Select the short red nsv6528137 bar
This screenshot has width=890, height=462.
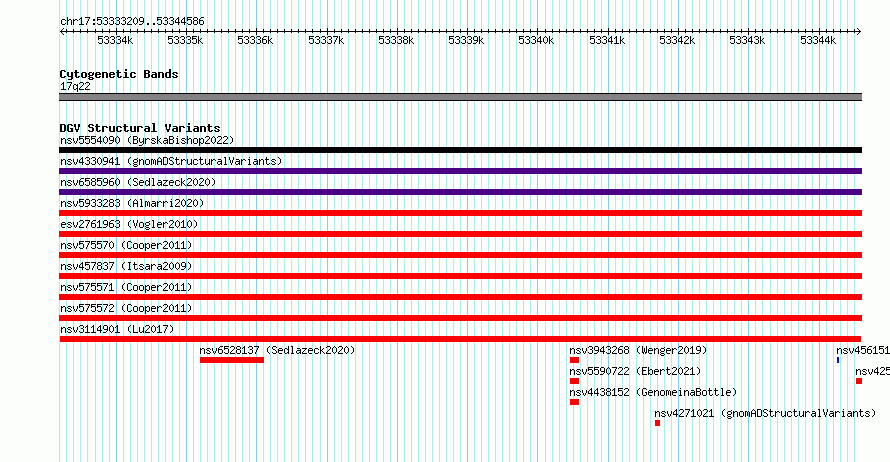(232, 360)
